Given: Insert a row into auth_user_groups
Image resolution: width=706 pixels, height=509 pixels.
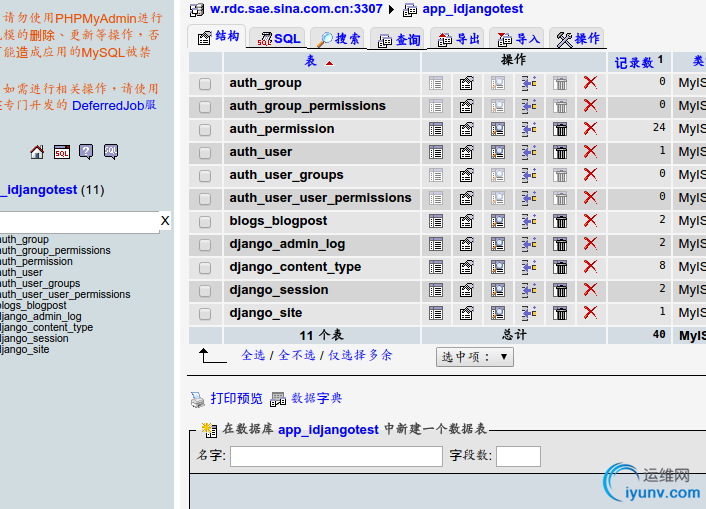Looking at the screenshot, I should click(529, 175).
